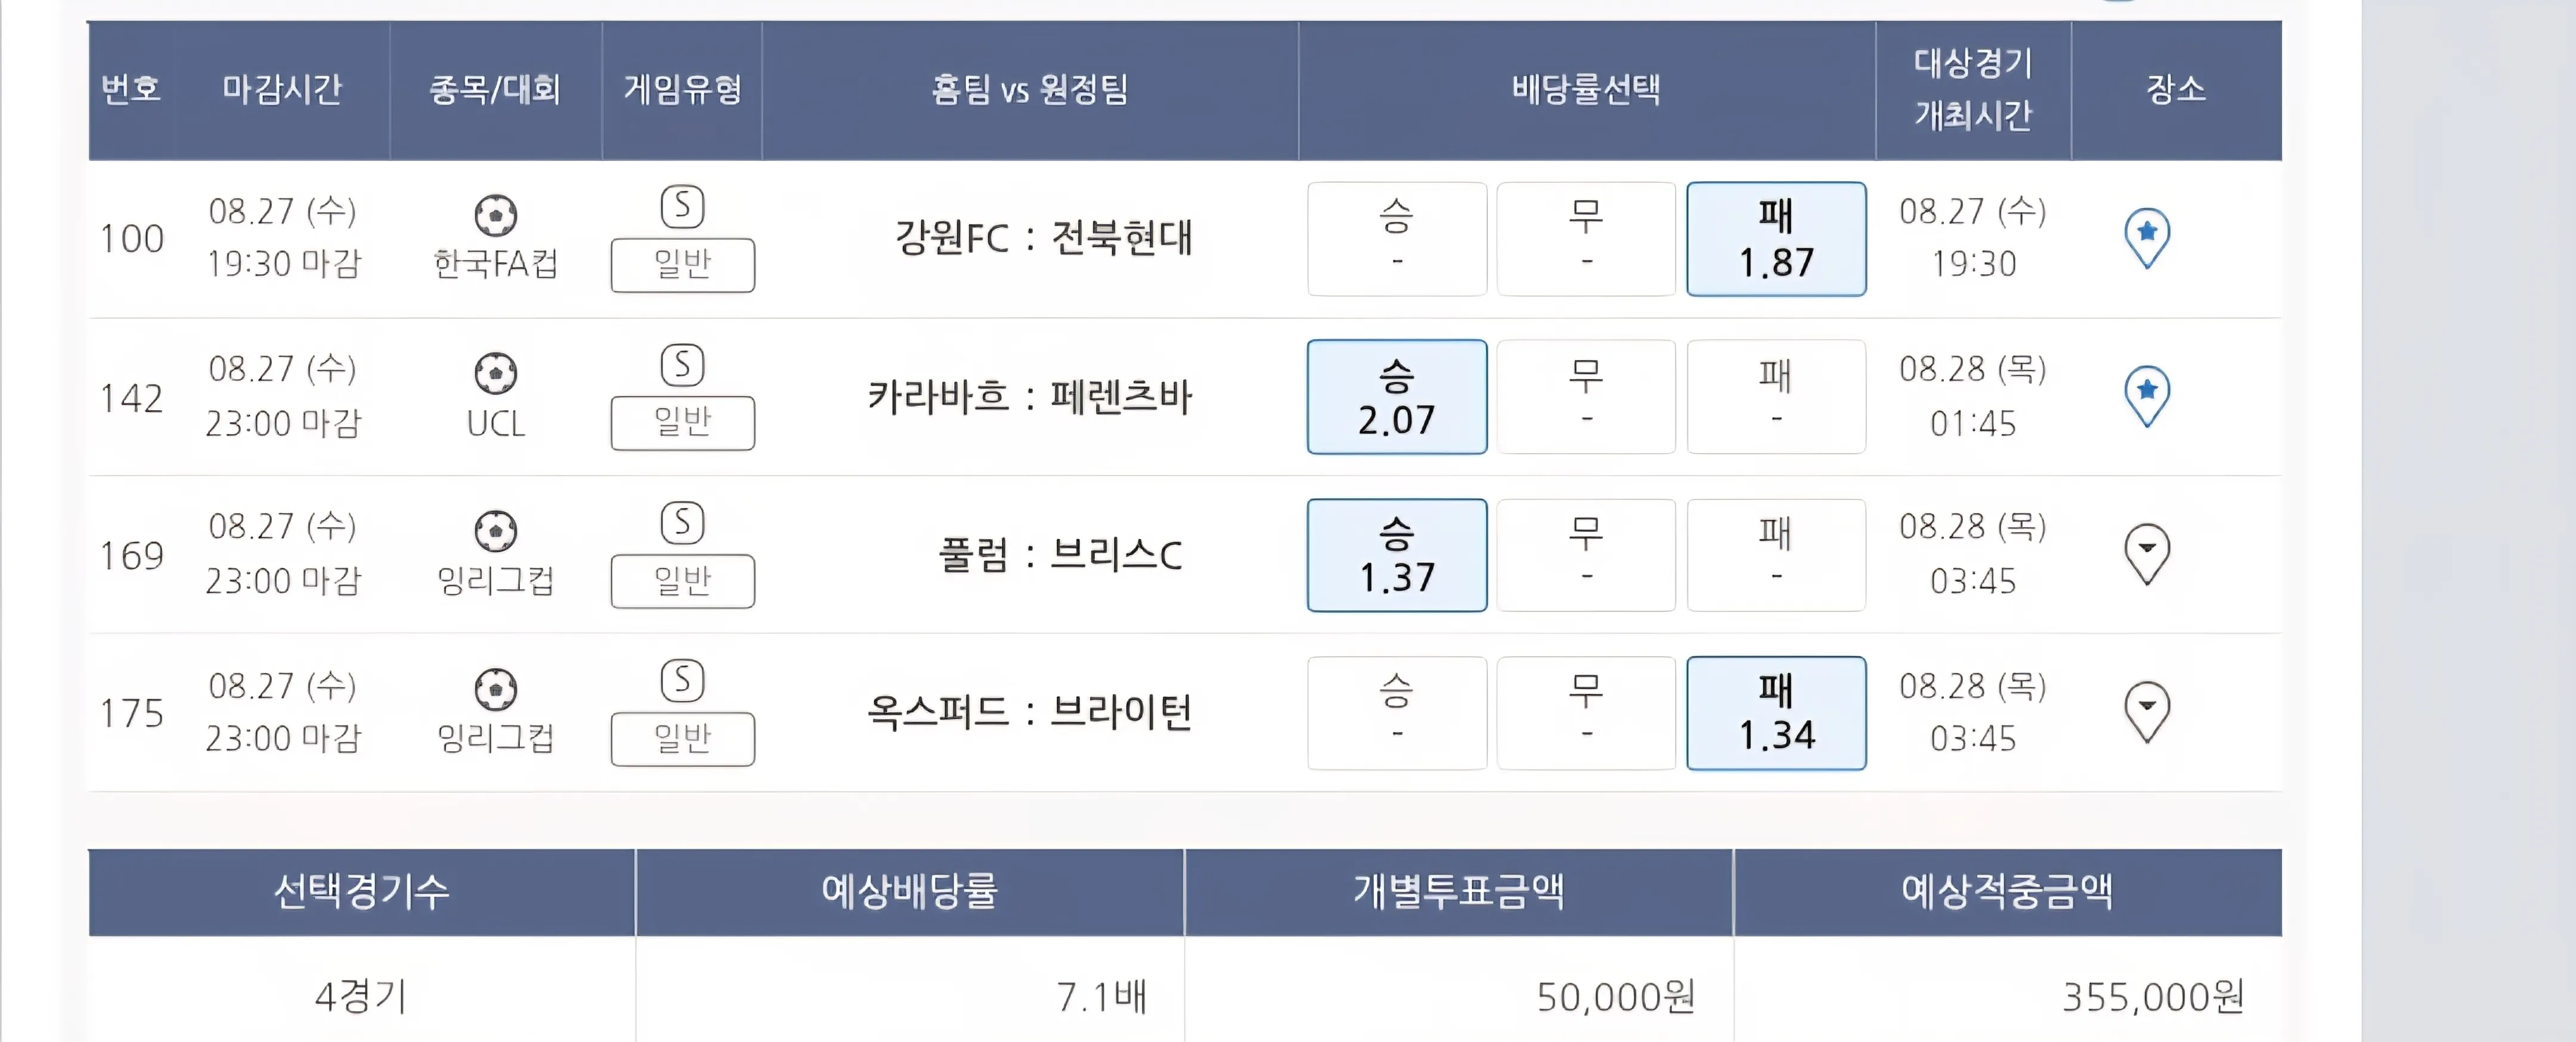Click 일반 game type in row 169

click(682, 581)
